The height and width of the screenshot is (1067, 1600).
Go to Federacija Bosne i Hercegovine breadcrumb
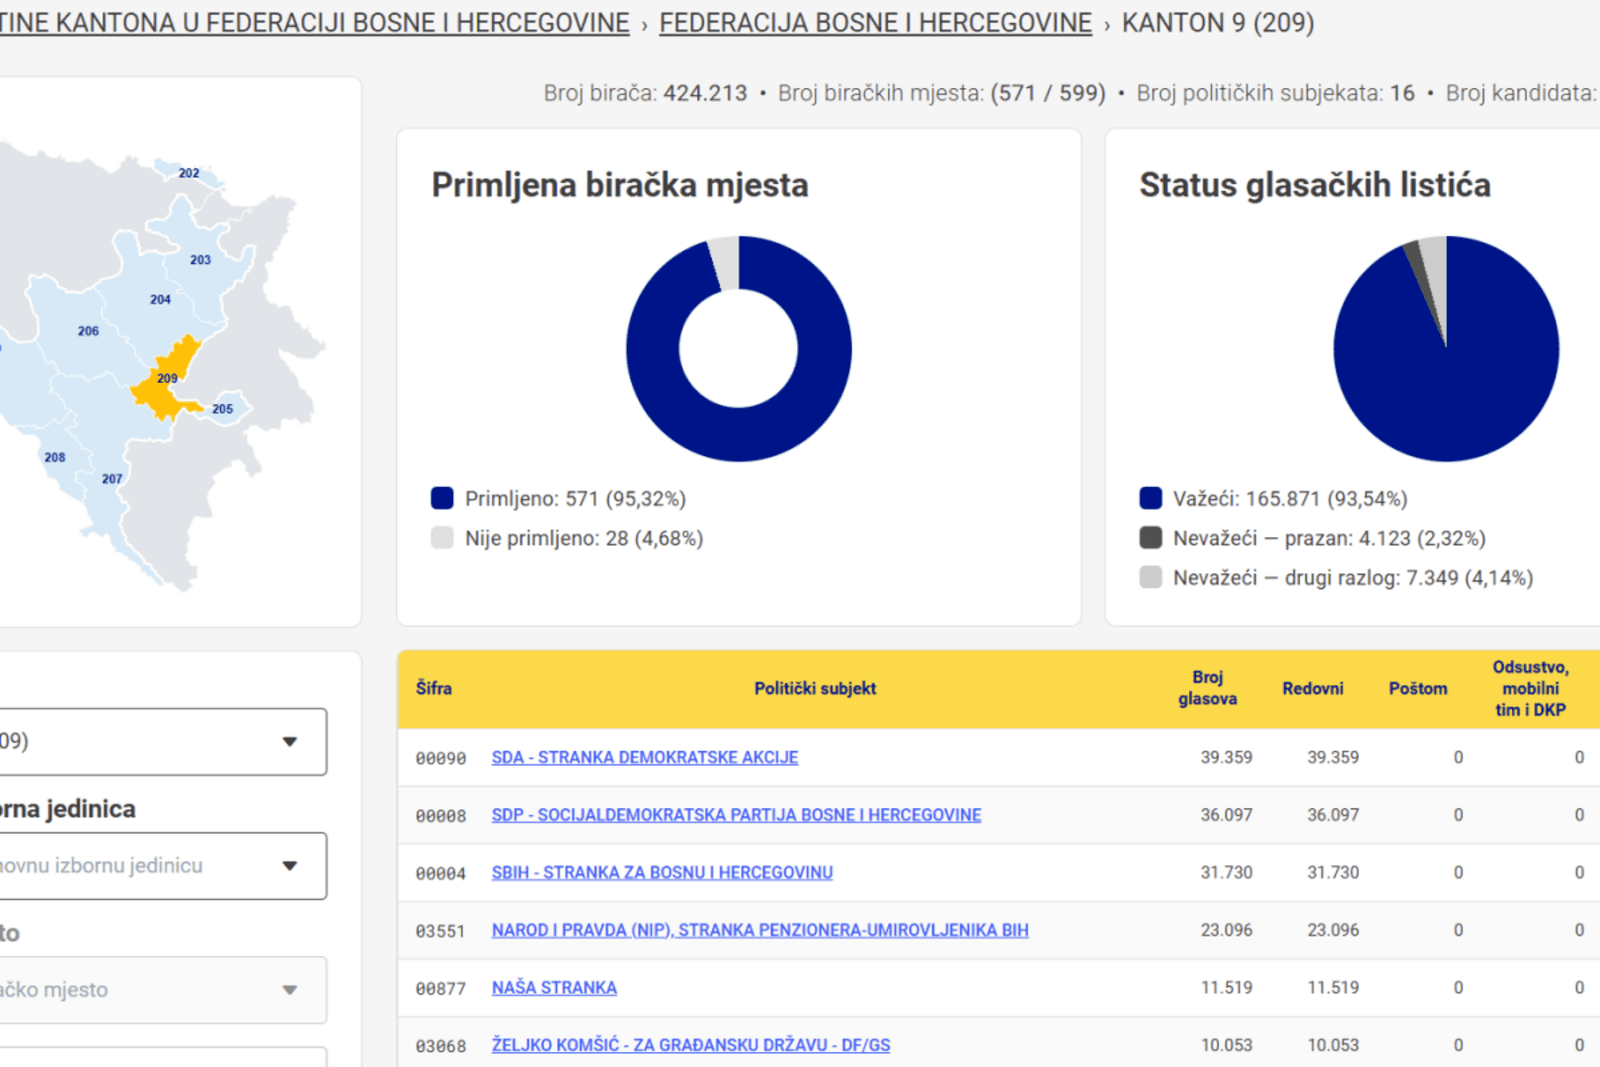(875, 23)
